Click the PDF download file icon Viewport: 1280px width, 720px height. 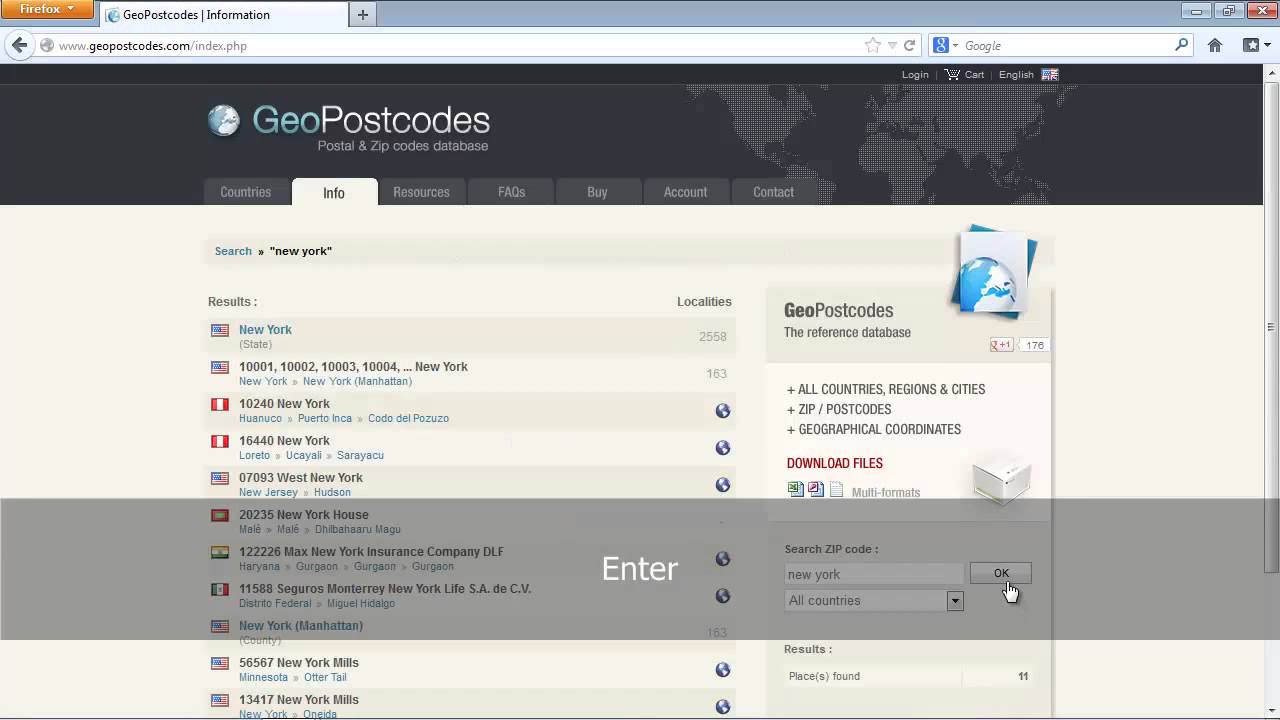click(816, 489)
